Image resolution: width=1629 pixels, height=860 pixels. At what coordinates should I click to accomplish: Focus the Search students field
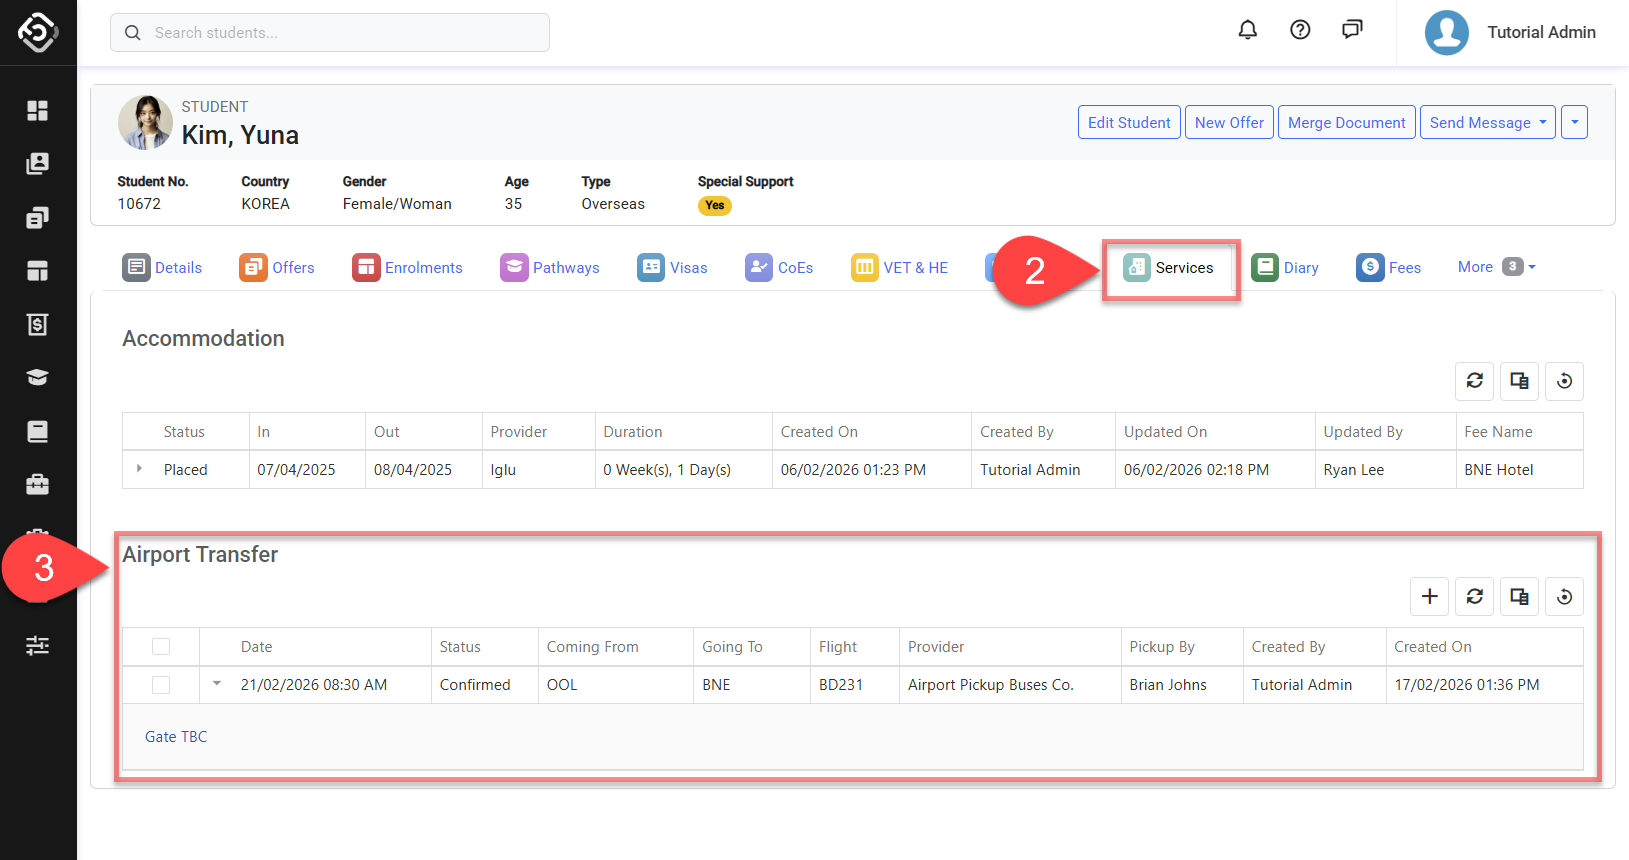tap(340, 33)
